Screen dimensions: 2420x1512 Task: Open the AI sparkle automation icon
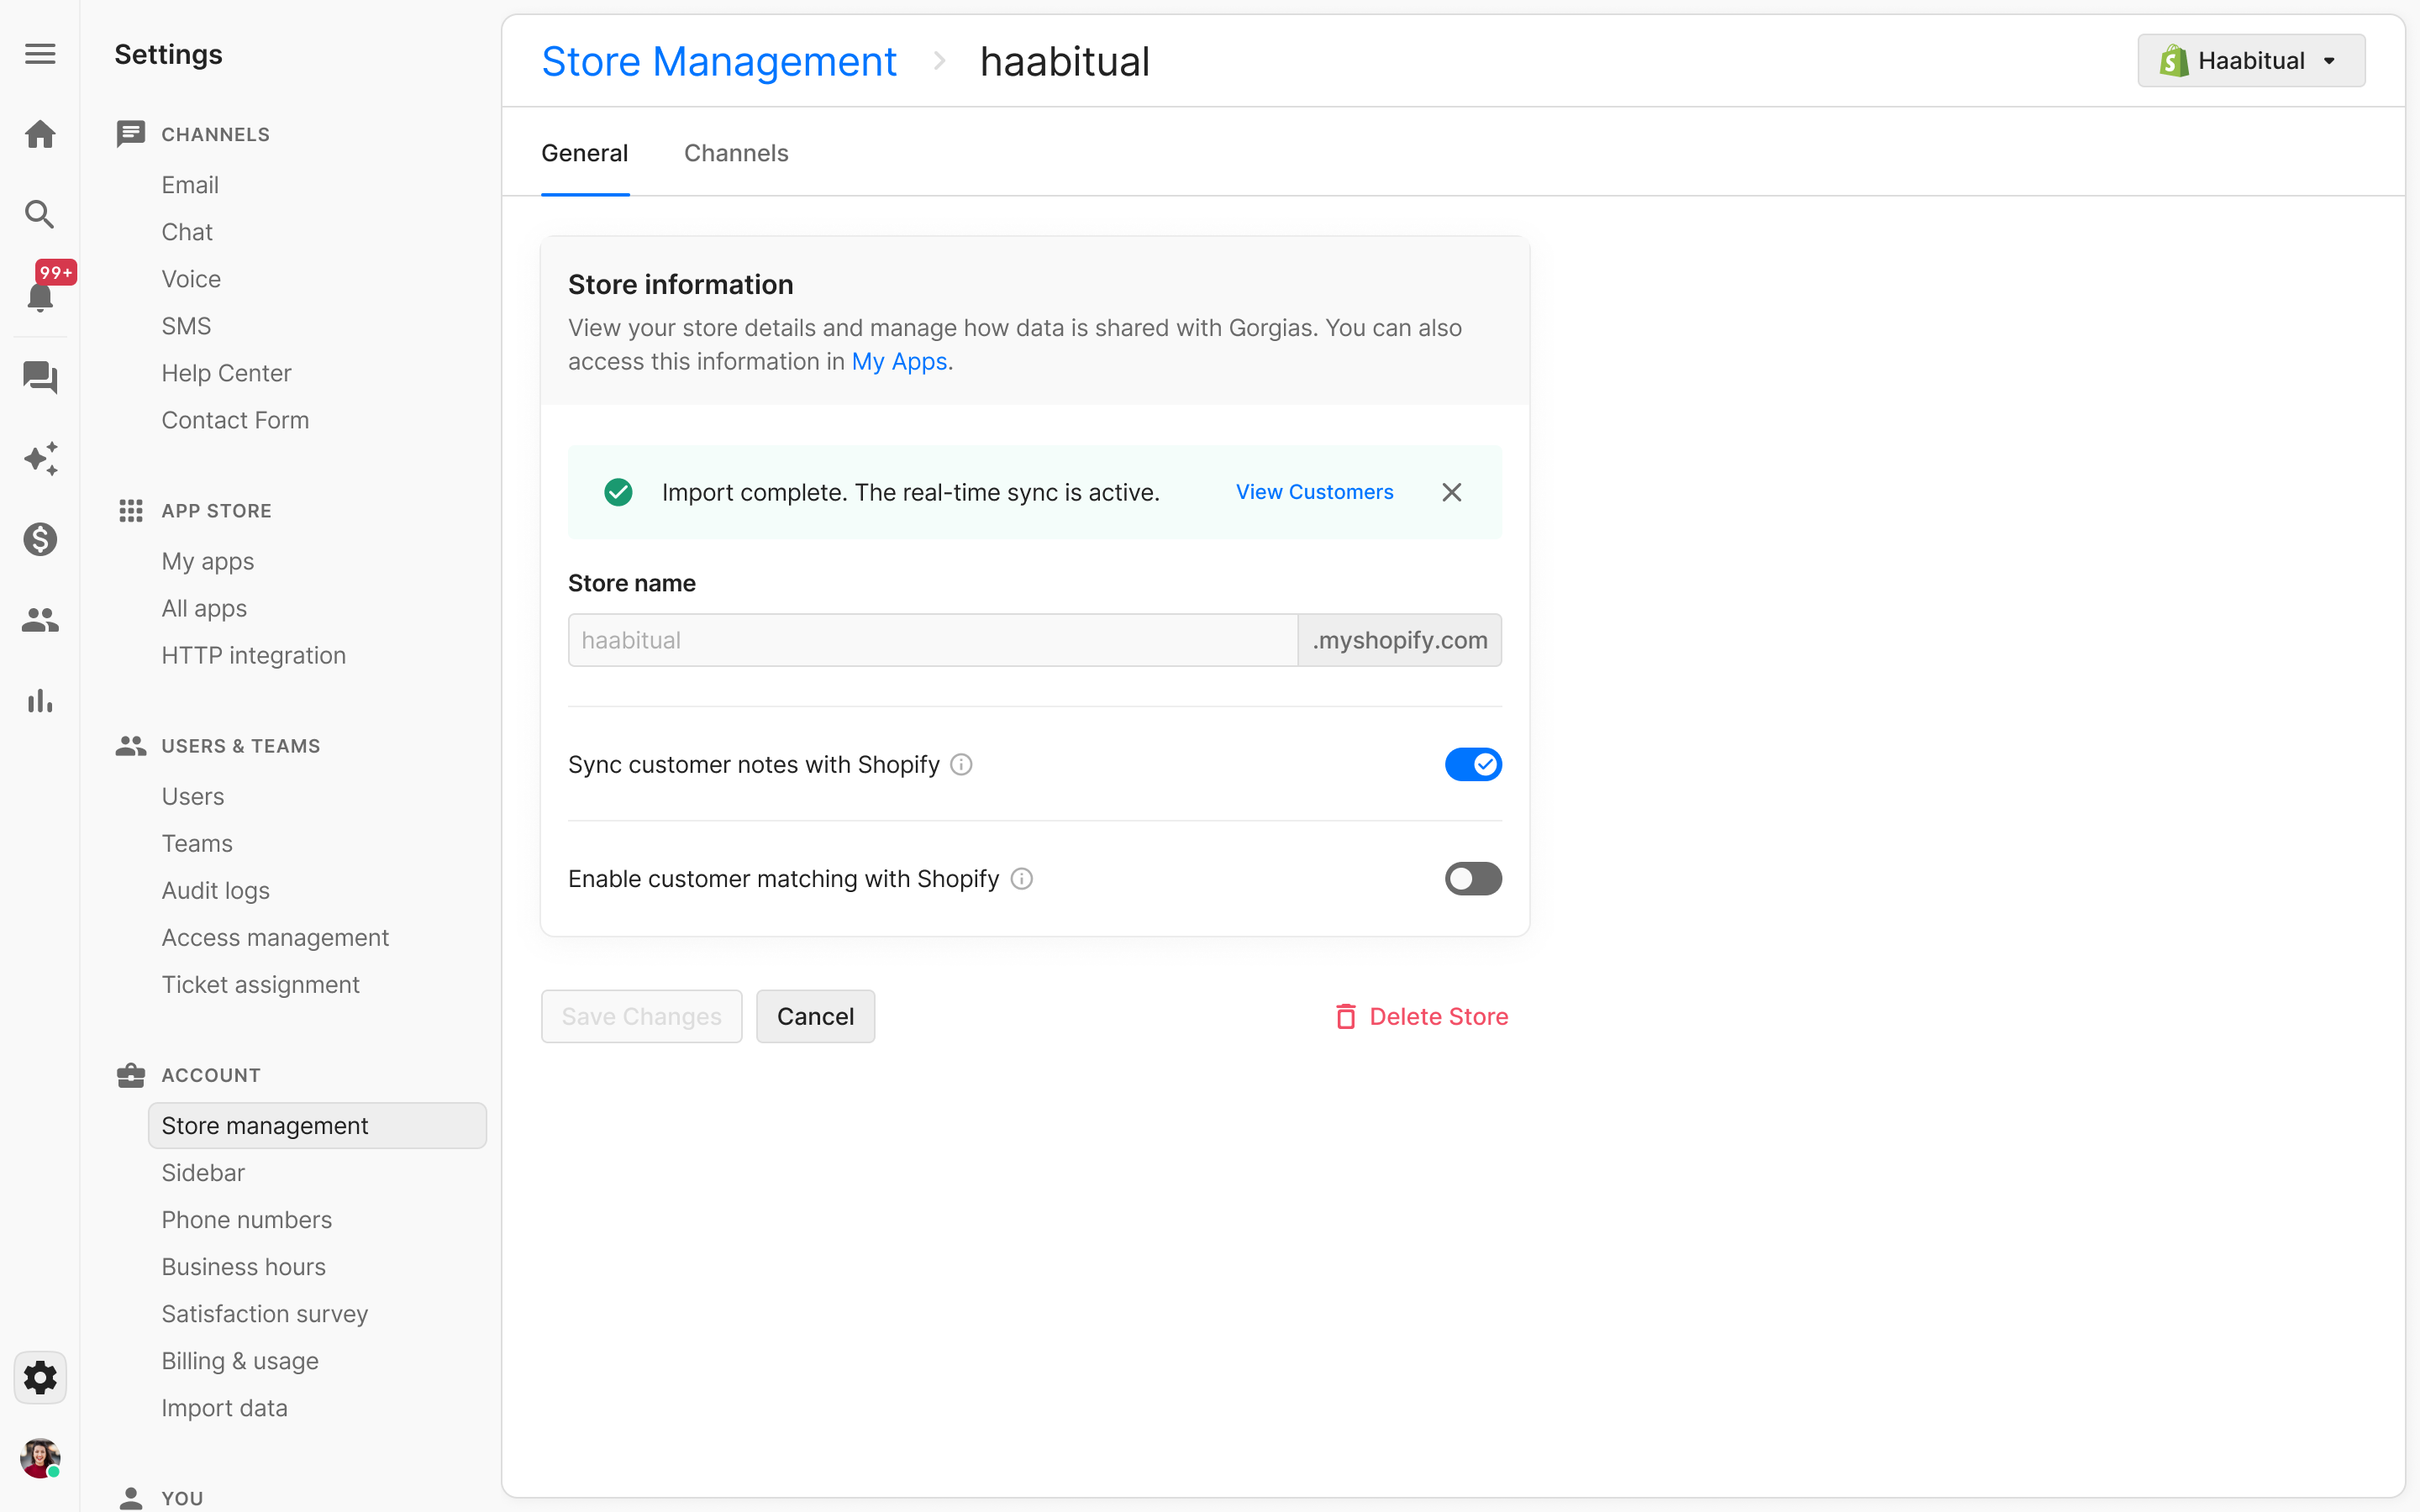(40, 458)
